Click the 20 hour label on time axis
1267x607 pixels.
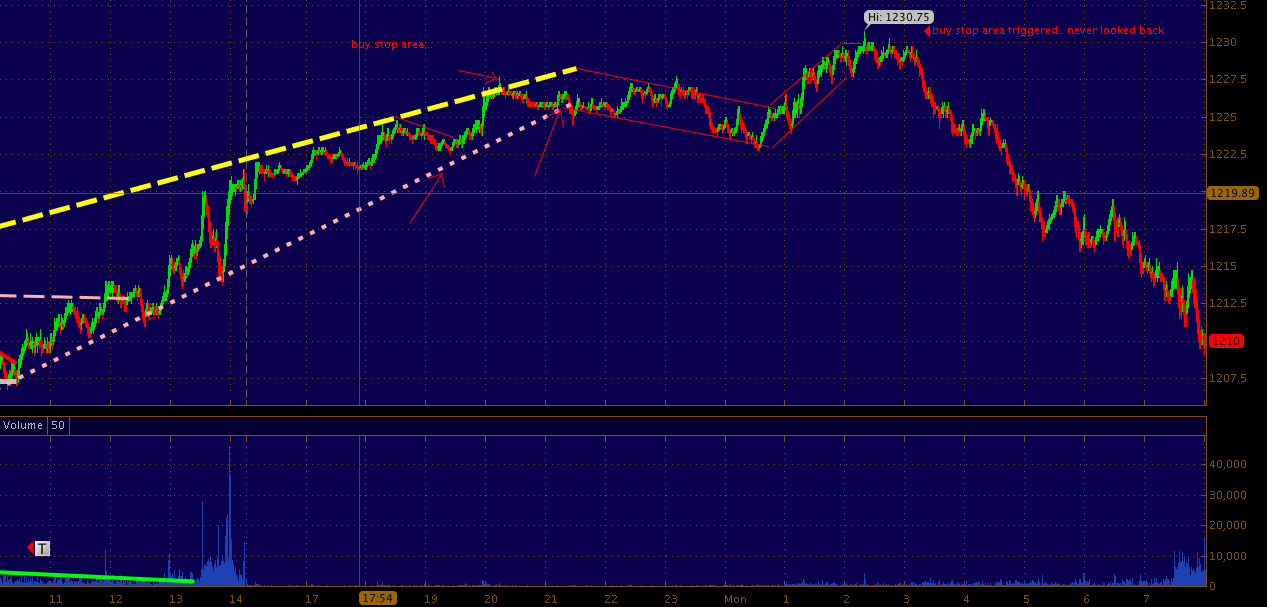point(491,599)
